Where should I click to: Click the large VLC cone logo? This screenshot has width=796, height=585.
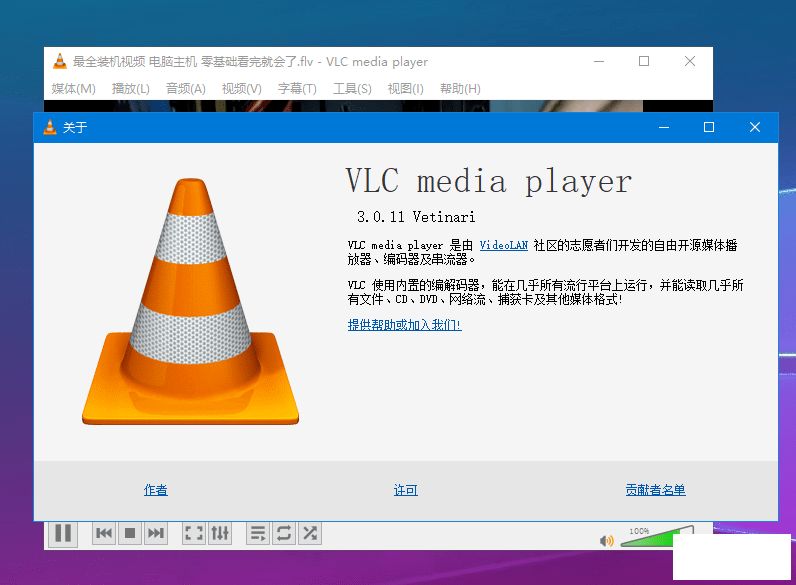[190, 302]
